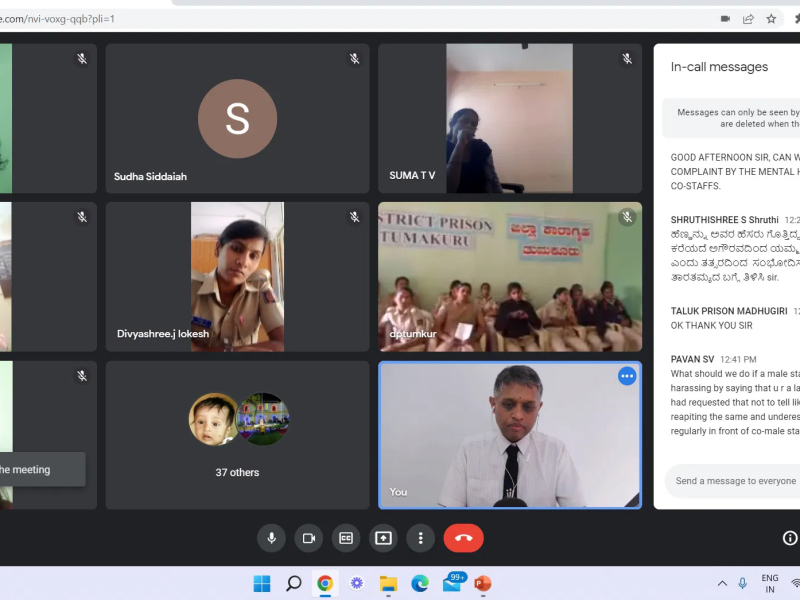Viewport: 800px width, 600px height.
Task: Click the microphone icon in the system tray
Action: pyautogui.click(x=742, y=583)
